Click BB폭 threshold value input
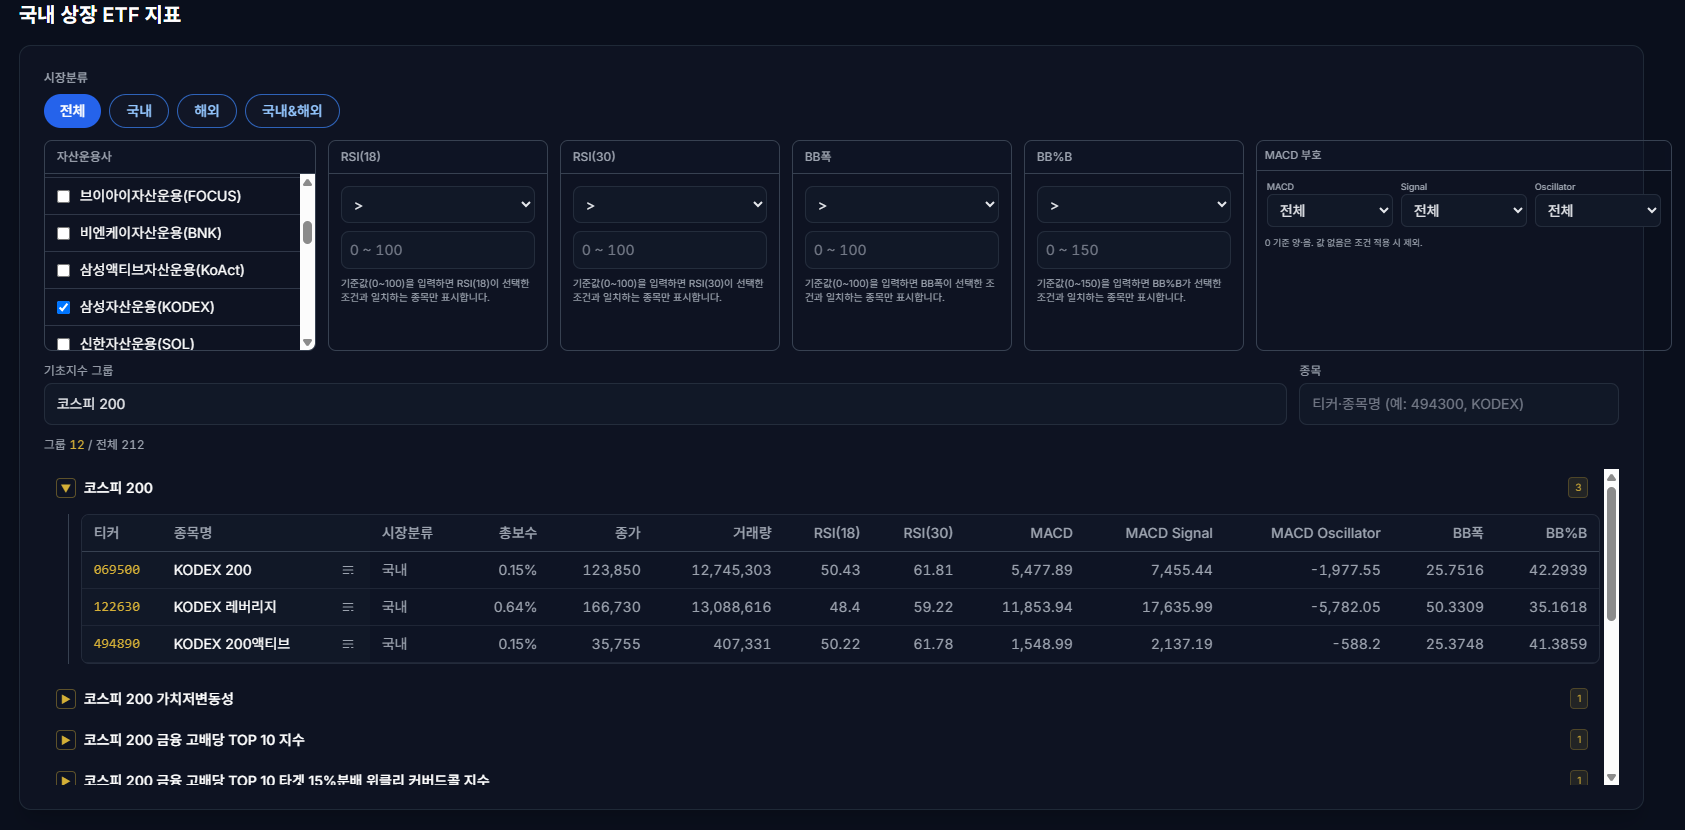The height and width of the screenshot is (830, 1685). 902,250
